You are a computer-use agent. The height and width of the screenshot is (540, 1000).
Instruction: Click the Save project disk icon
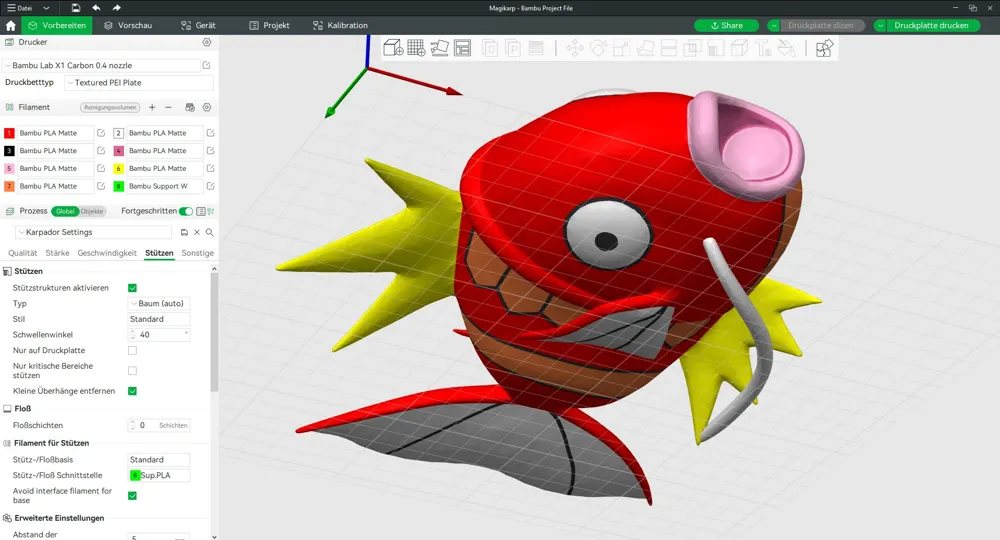coord(75,8)
